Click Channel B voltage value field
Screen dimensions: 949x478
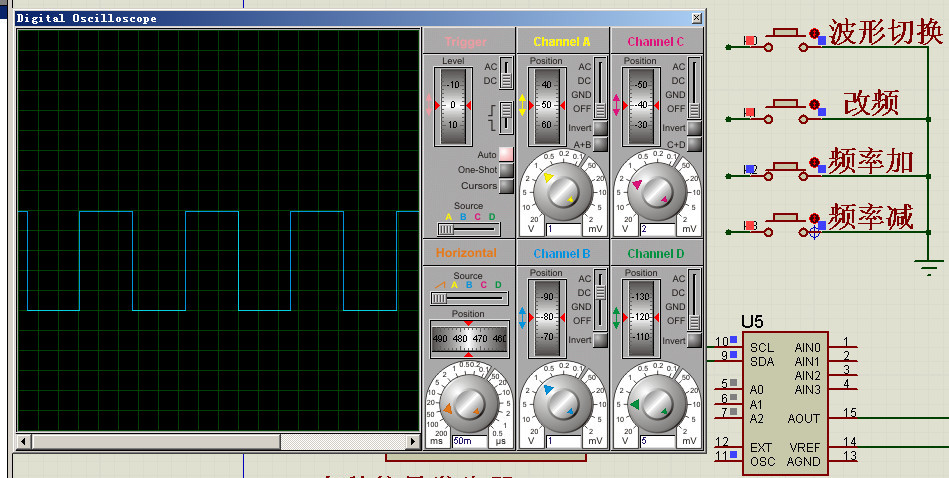point(563,441)
